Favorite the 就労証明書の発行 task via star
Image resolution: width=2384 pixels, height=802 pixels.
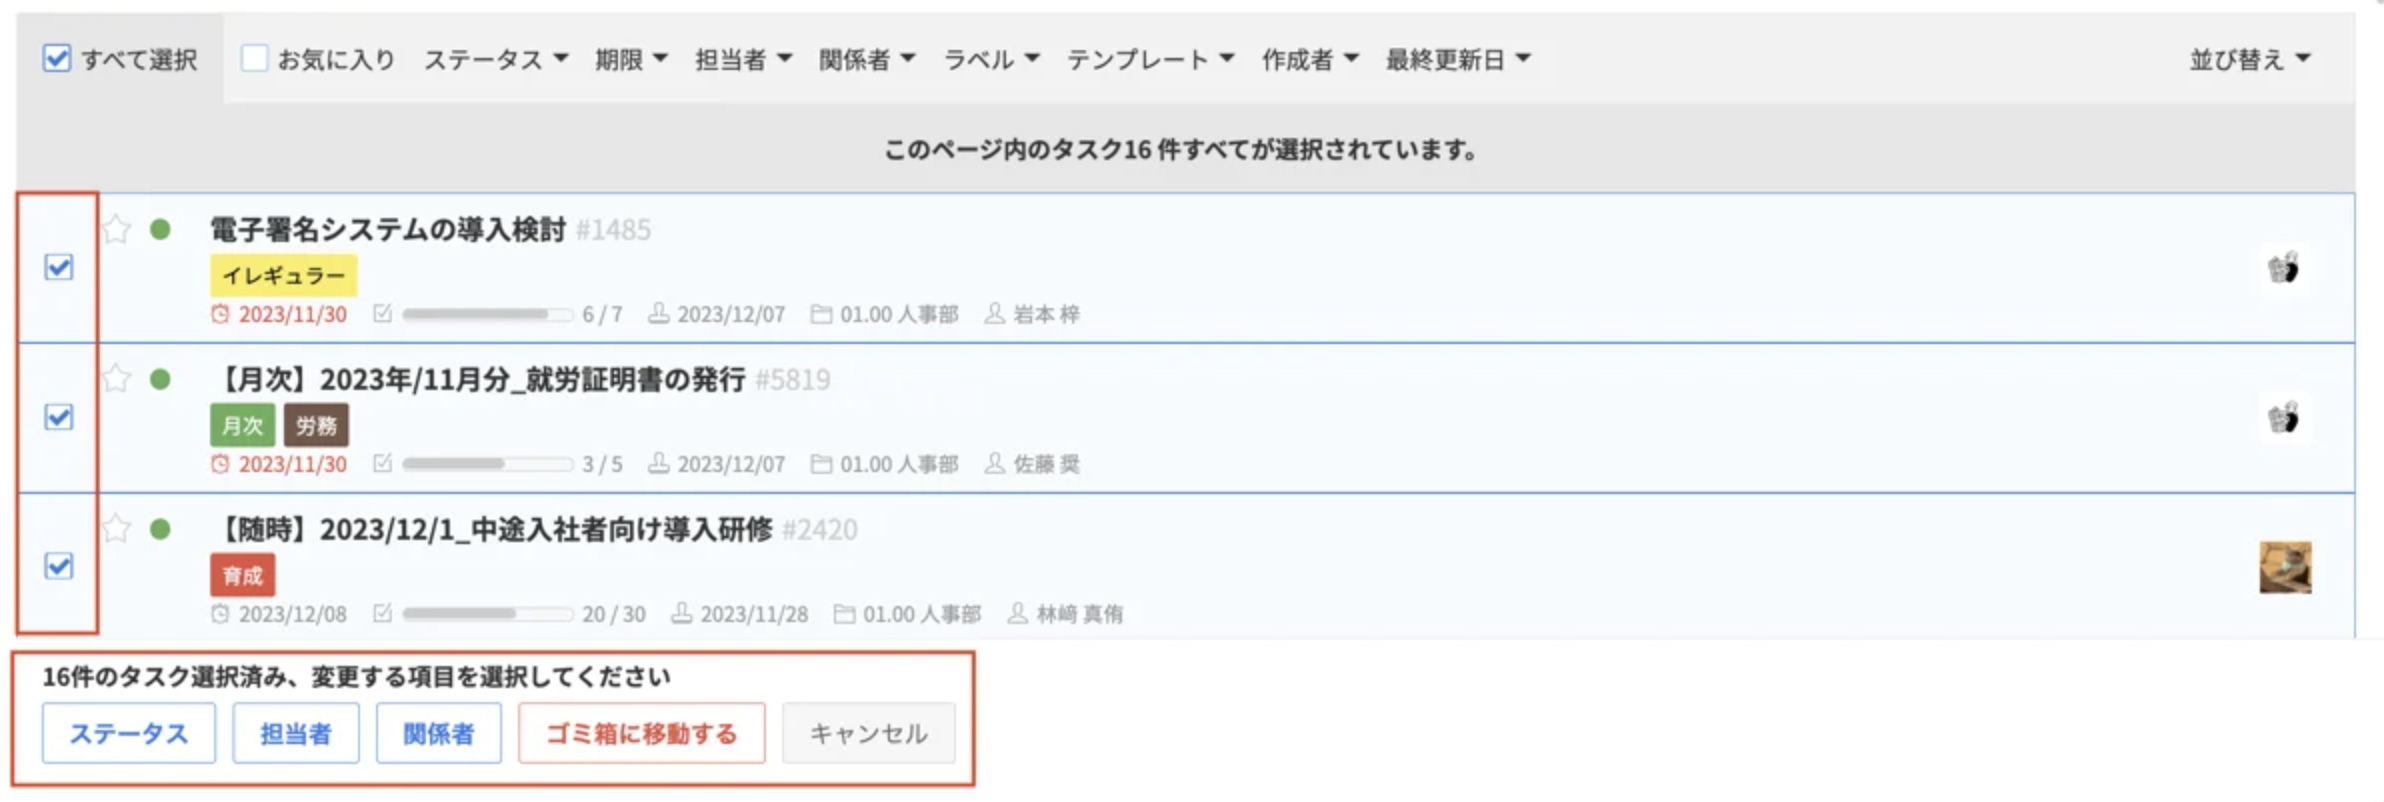coord(117,378)
